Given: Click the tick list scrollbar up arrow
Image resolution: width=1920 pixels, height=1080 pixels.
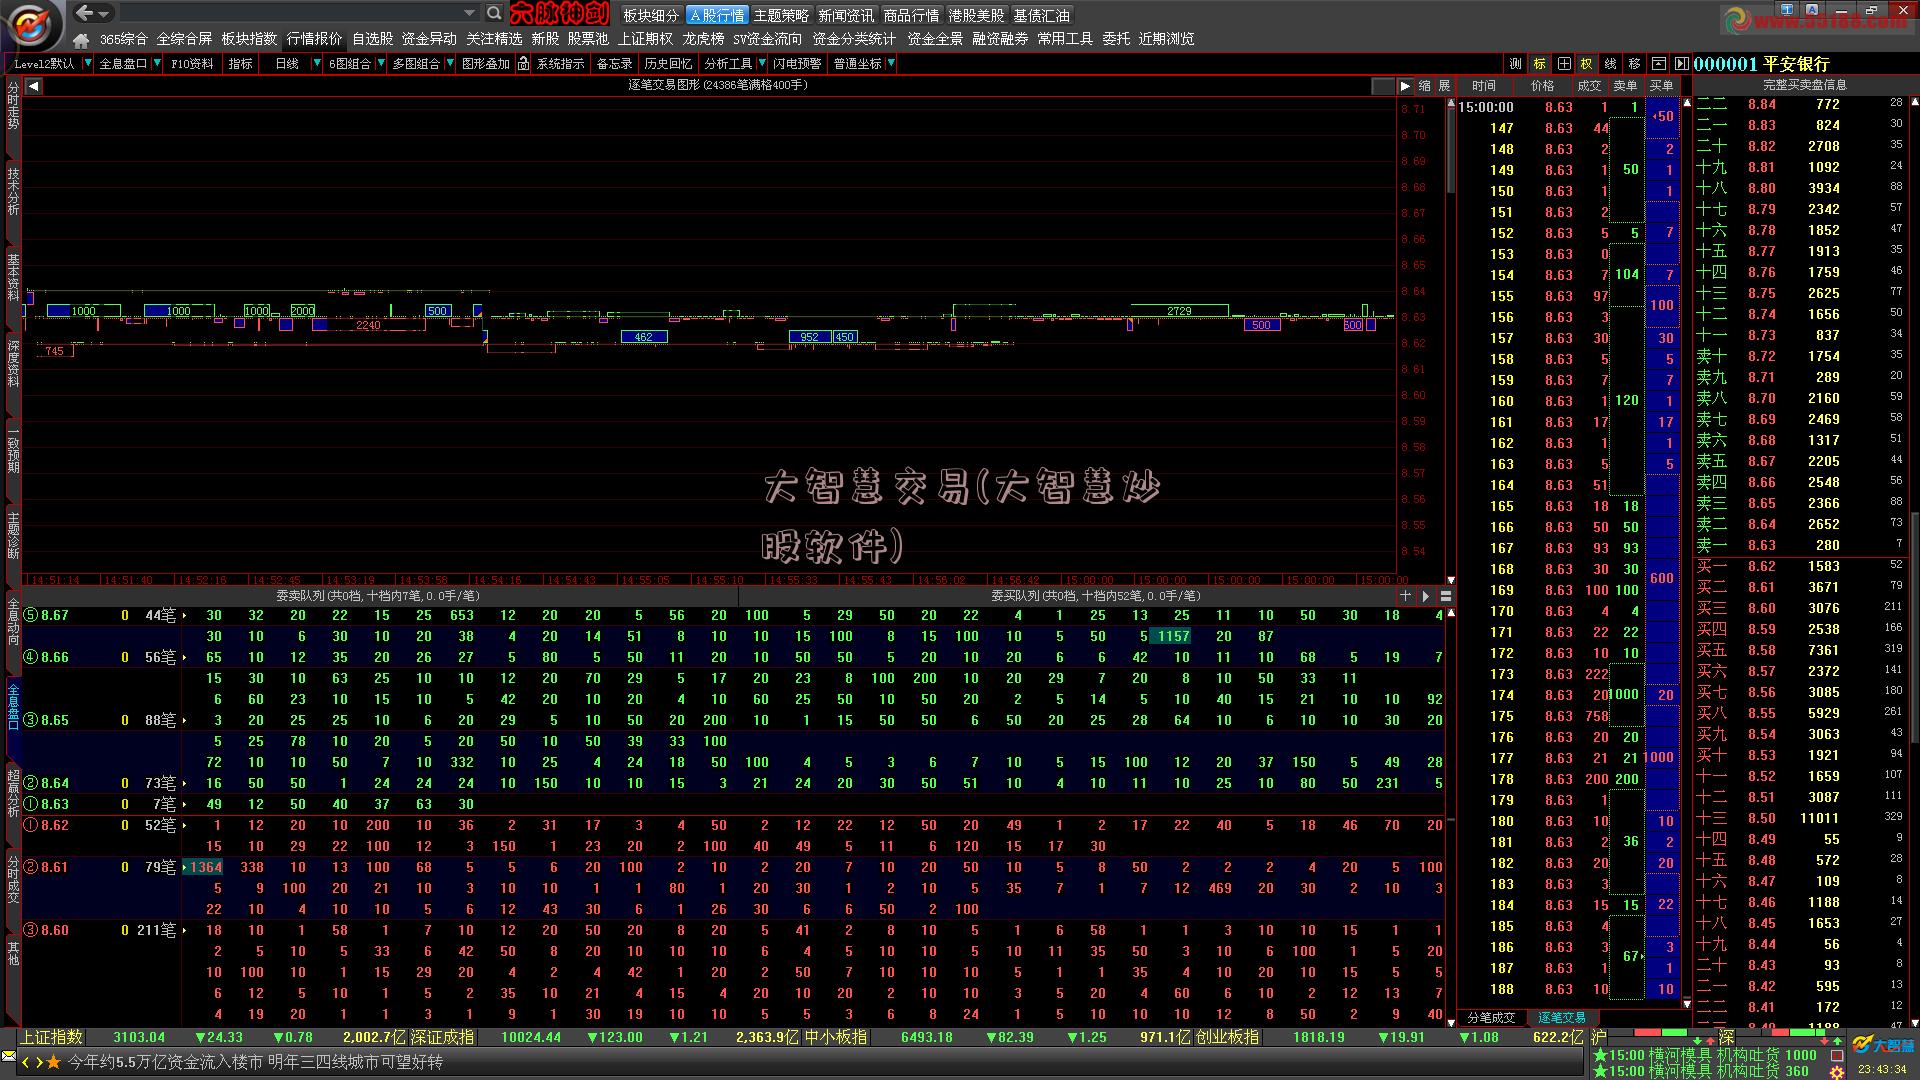Looking at the screenshot, I should coord(1688,103).
